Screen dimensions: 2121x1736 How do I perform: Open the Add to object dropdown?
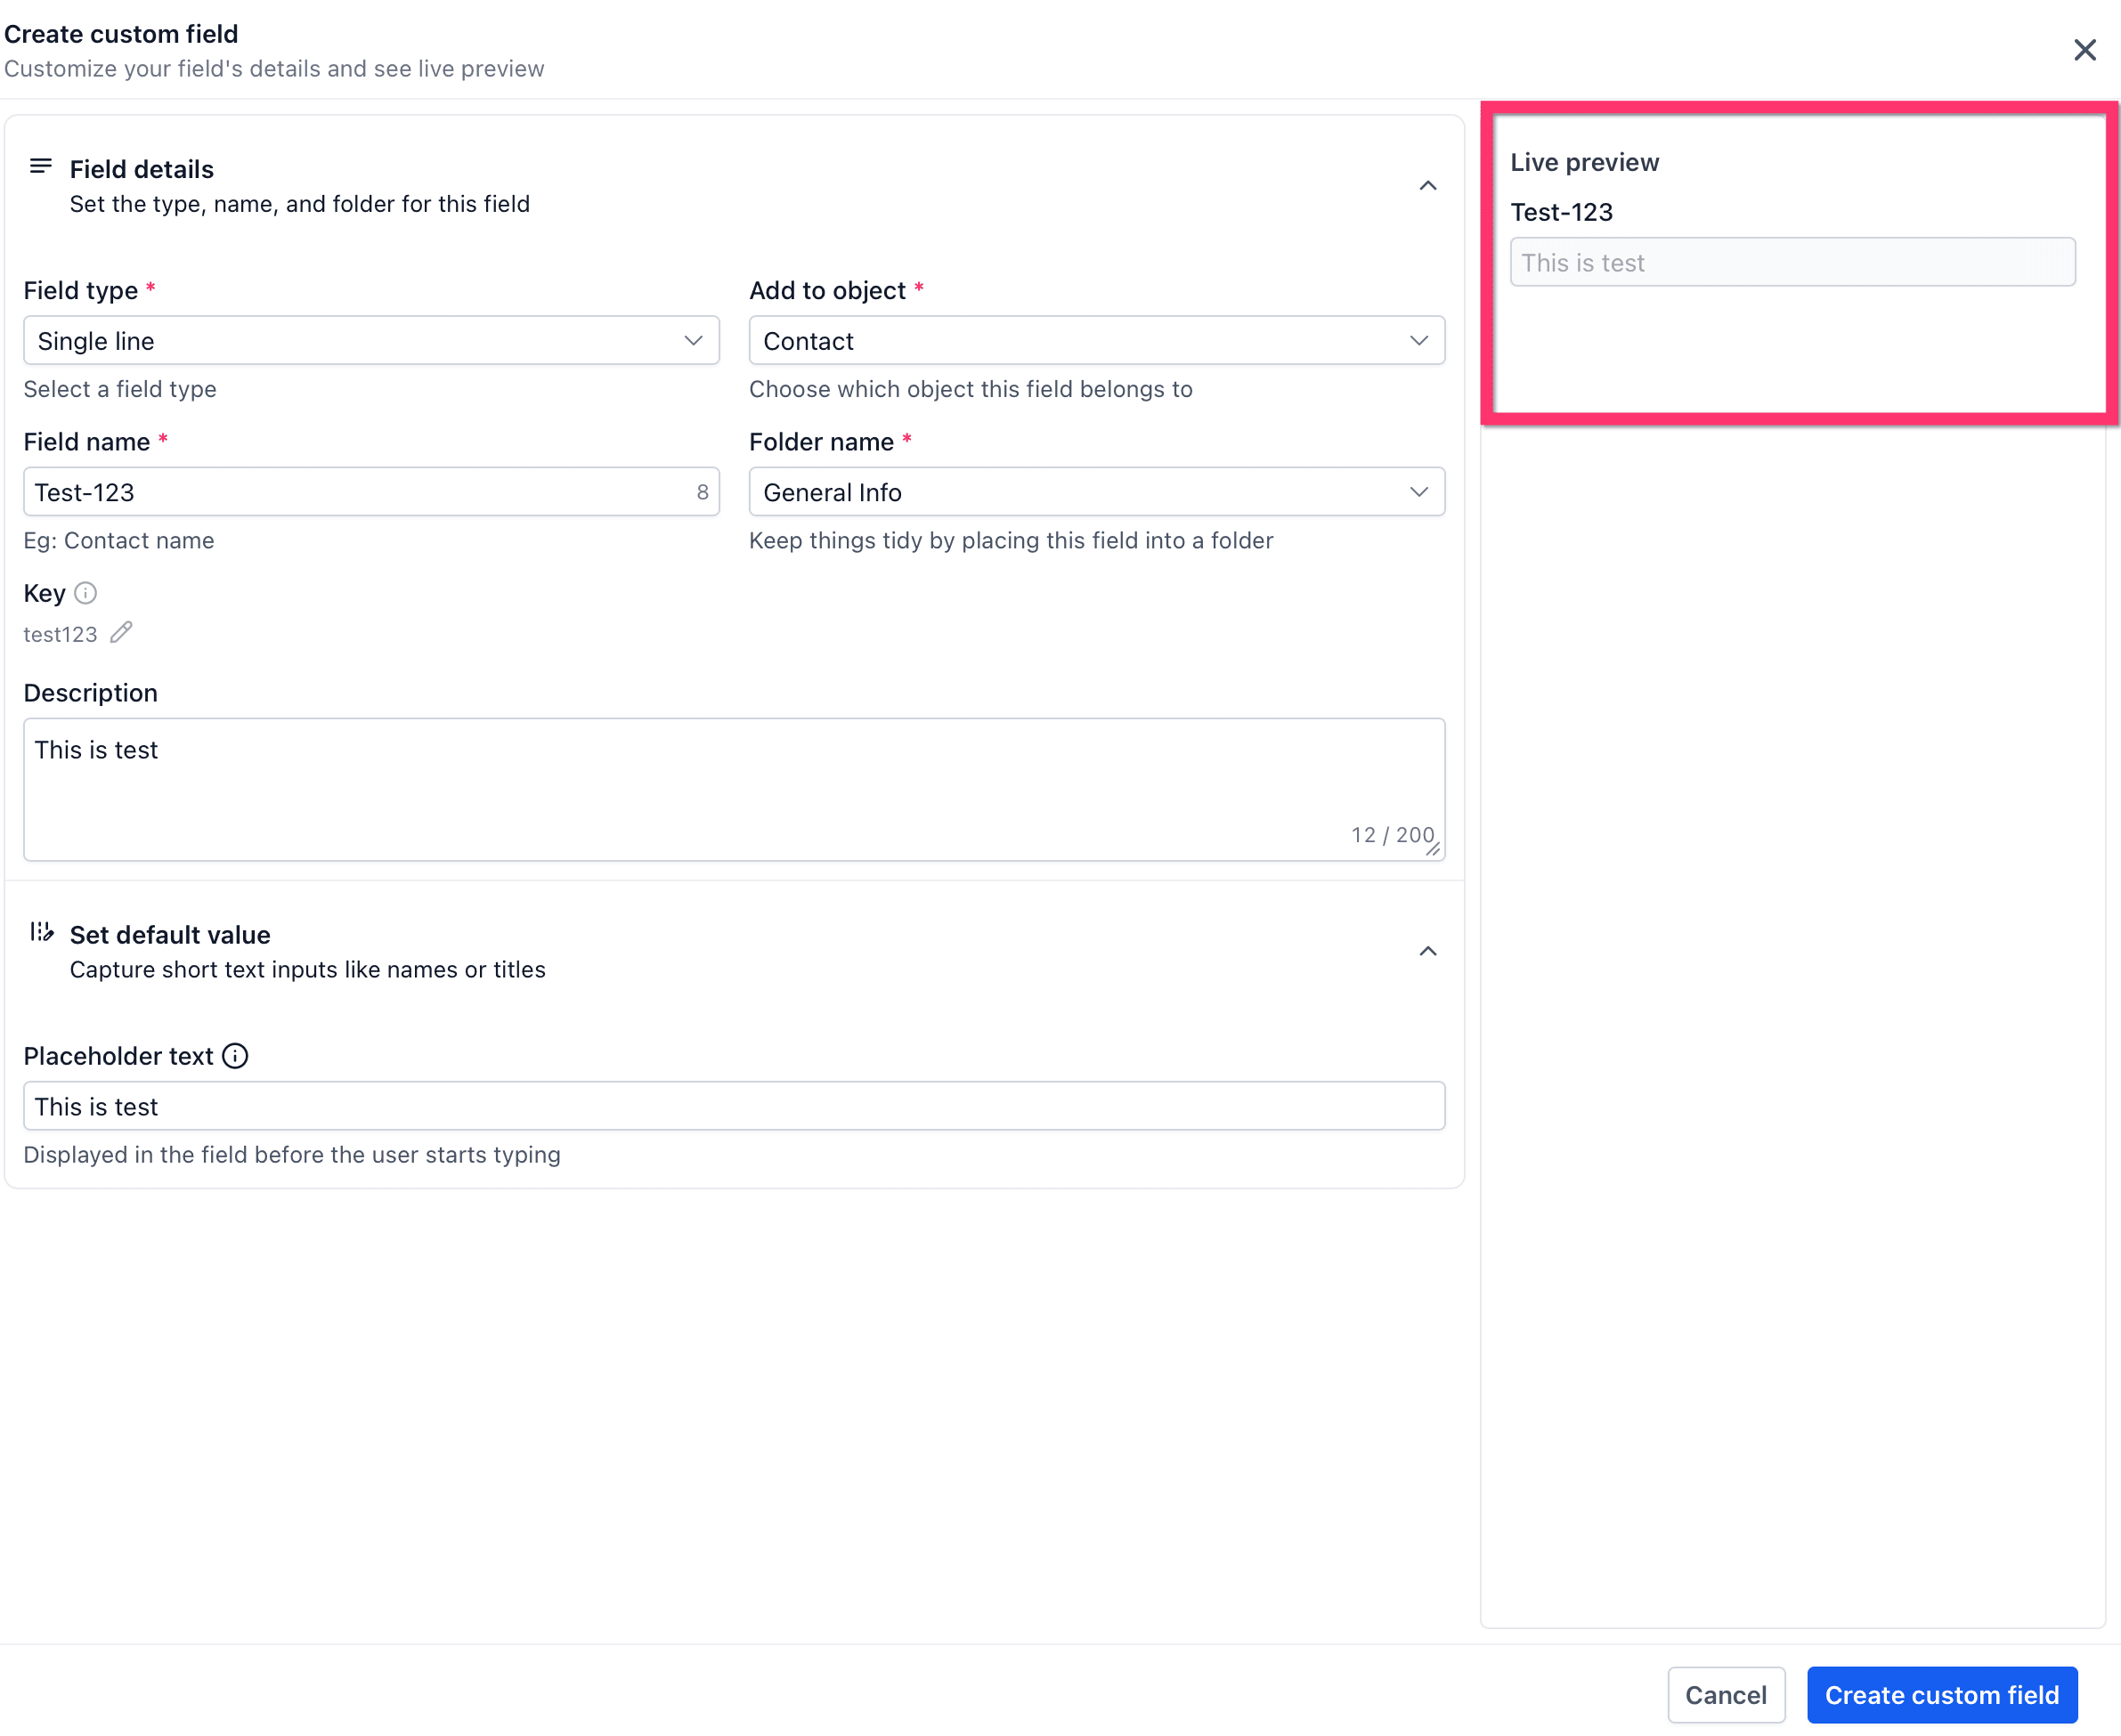(x=1096, y=341)
